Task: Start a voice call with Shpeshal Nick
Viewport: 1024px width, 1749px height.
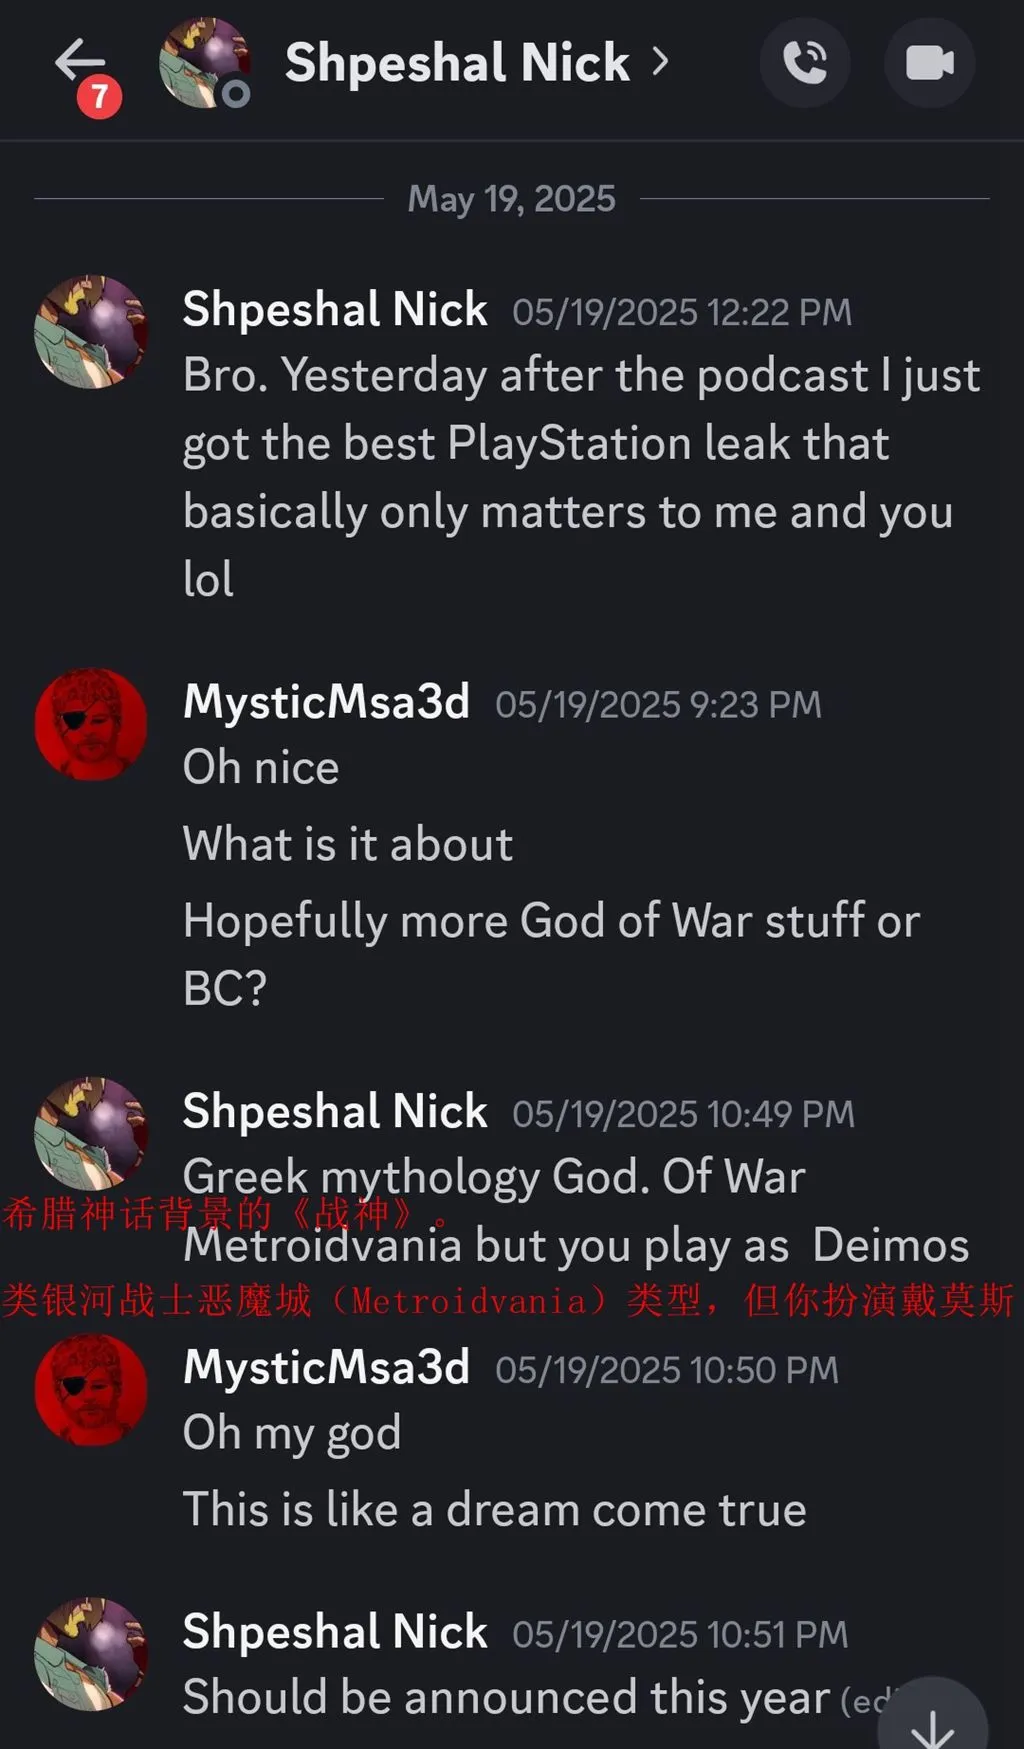Action: (805, 62)
